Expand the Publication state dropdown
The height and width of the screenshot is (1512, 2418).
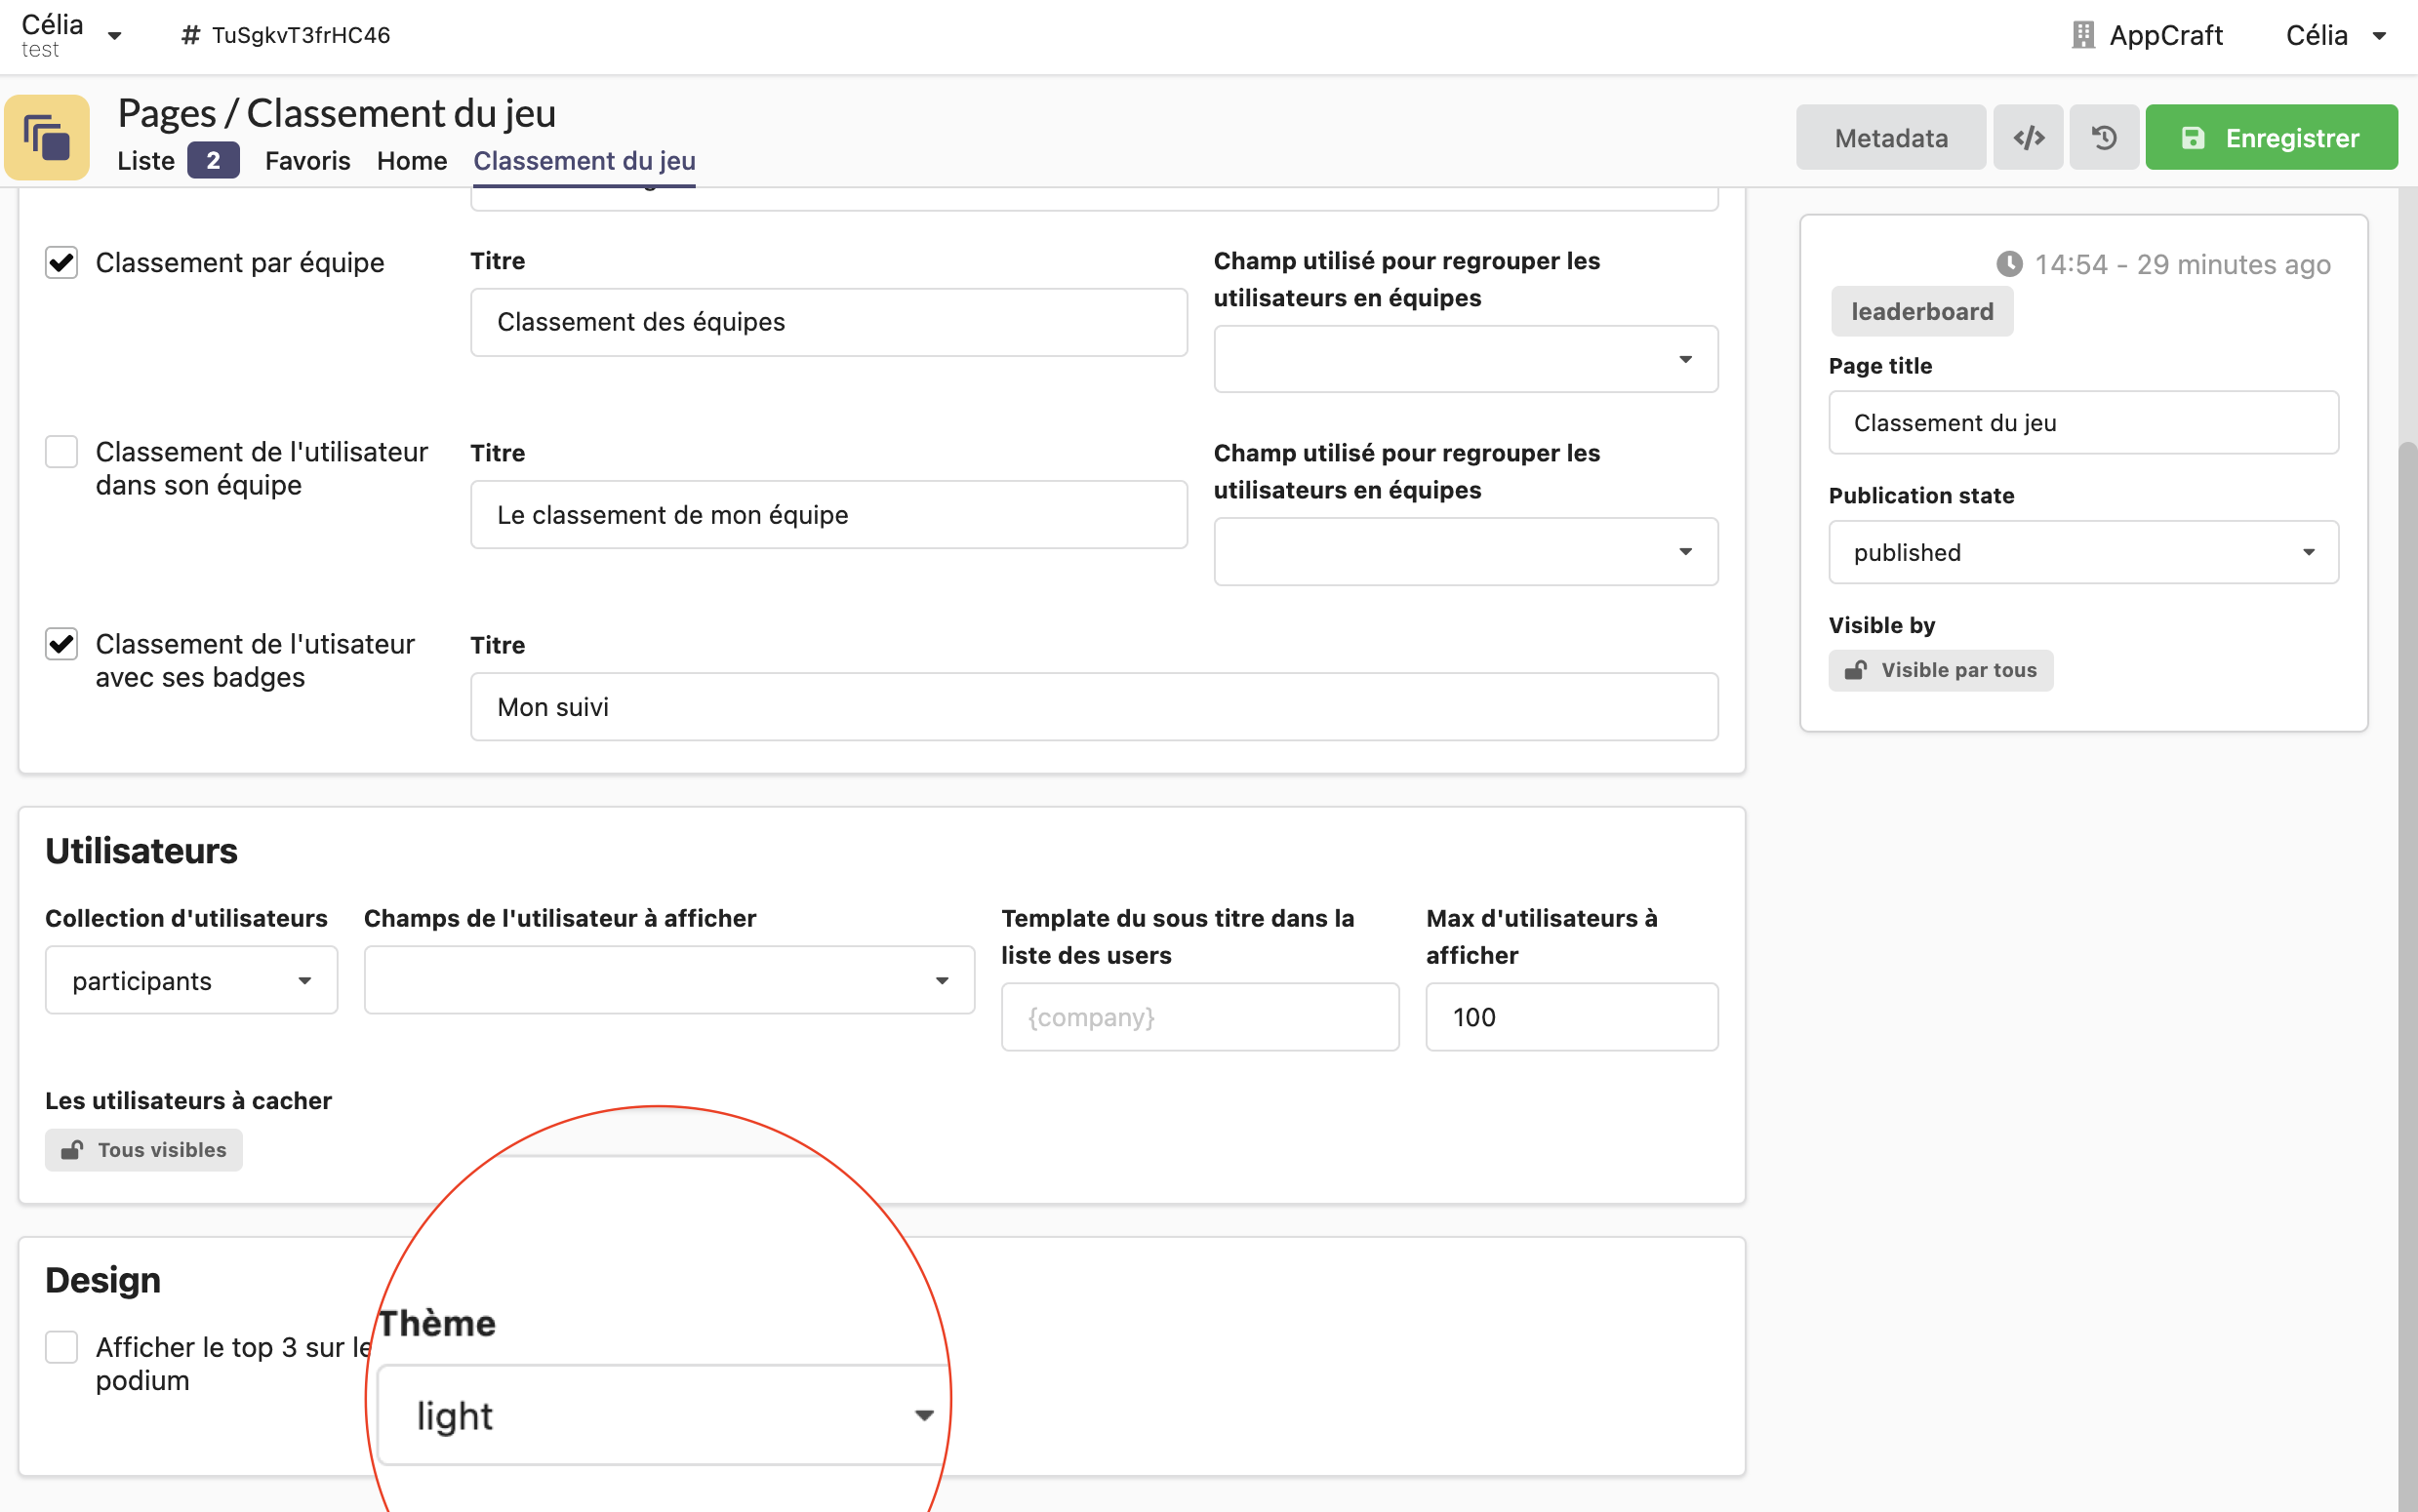(x=2083, y=552)
